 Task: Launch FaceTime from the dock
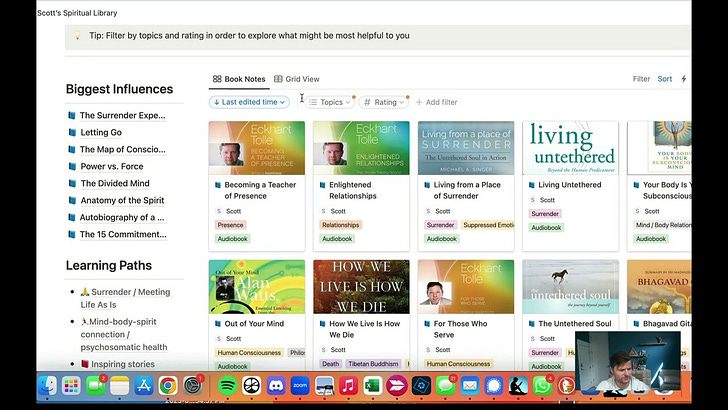95,385
